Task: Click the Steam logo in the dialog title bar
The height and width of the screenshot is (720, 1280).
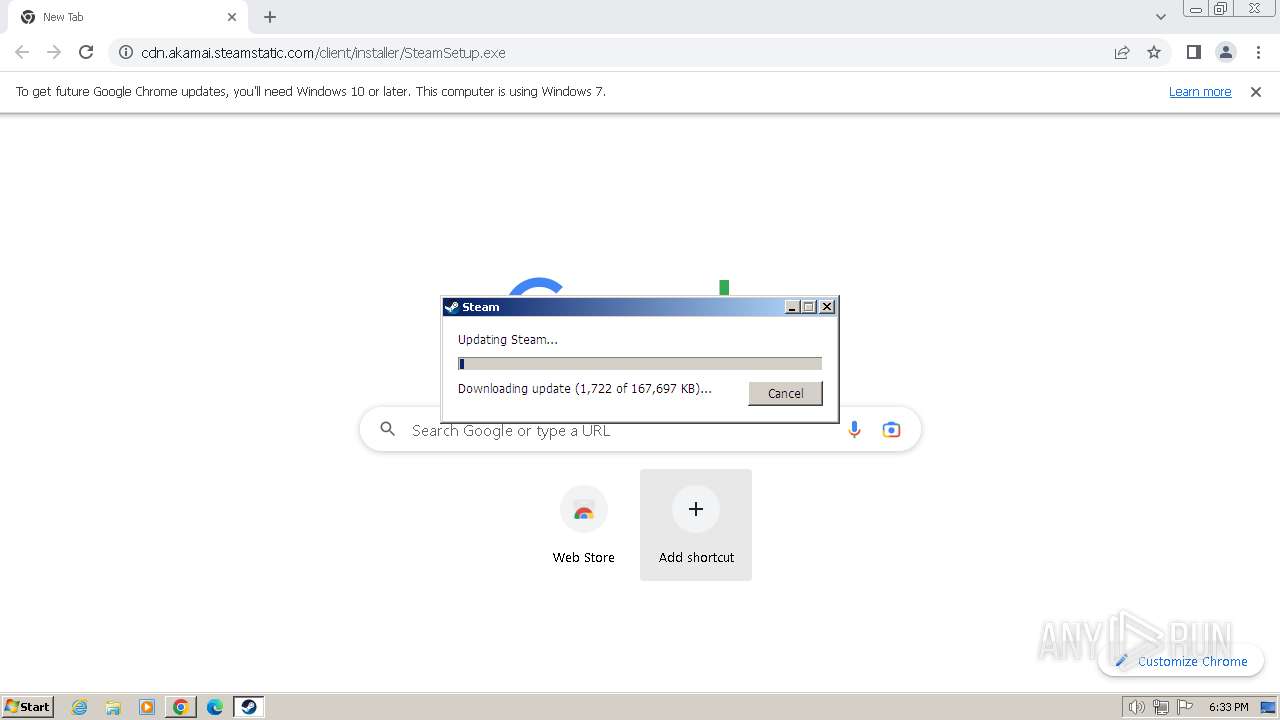Action: (x=452, y=307)
